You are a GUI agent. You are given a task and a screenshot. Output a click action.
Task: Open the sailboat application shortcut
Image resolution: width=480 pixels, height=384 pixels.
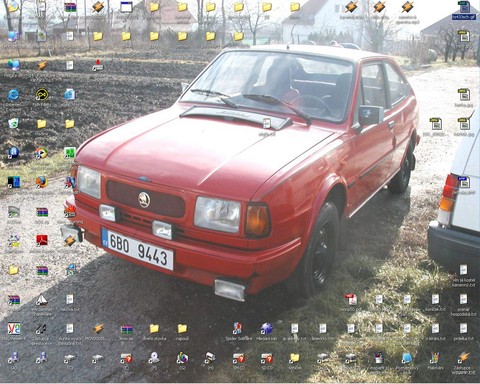(42, 299)
